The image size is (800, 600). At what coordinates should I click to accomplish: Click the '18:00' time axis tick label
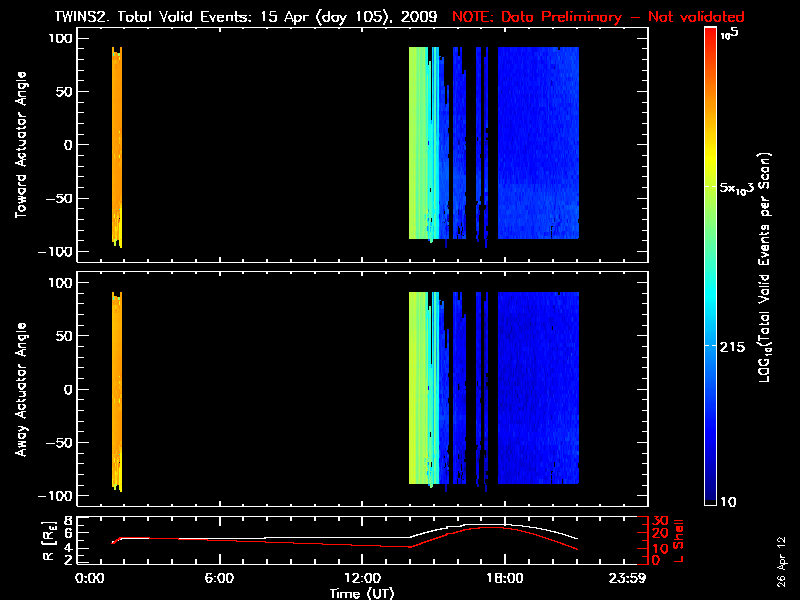[x=505, y=579]
